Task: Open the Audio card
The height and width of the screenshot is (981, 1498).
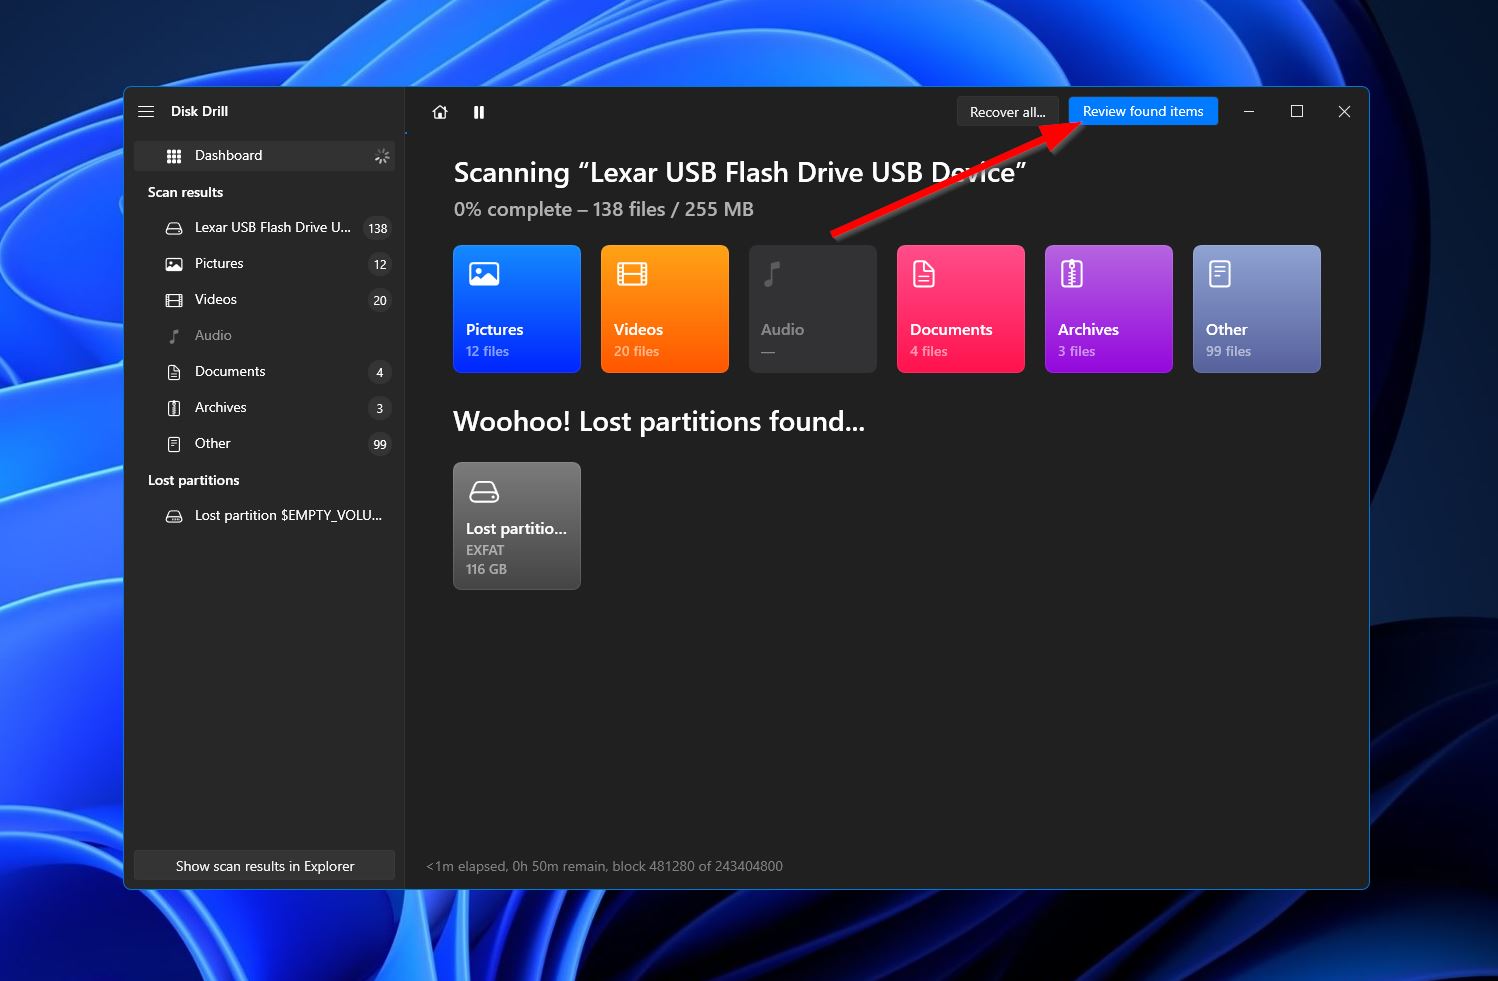Action: [x=813, y=309]
